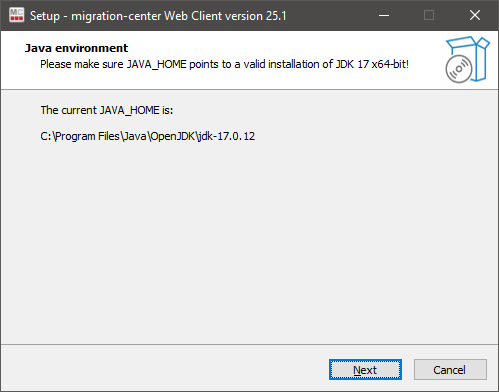Click the disc in the setup graphic
This screenshot has height=392, width=499.
point(459,69)
